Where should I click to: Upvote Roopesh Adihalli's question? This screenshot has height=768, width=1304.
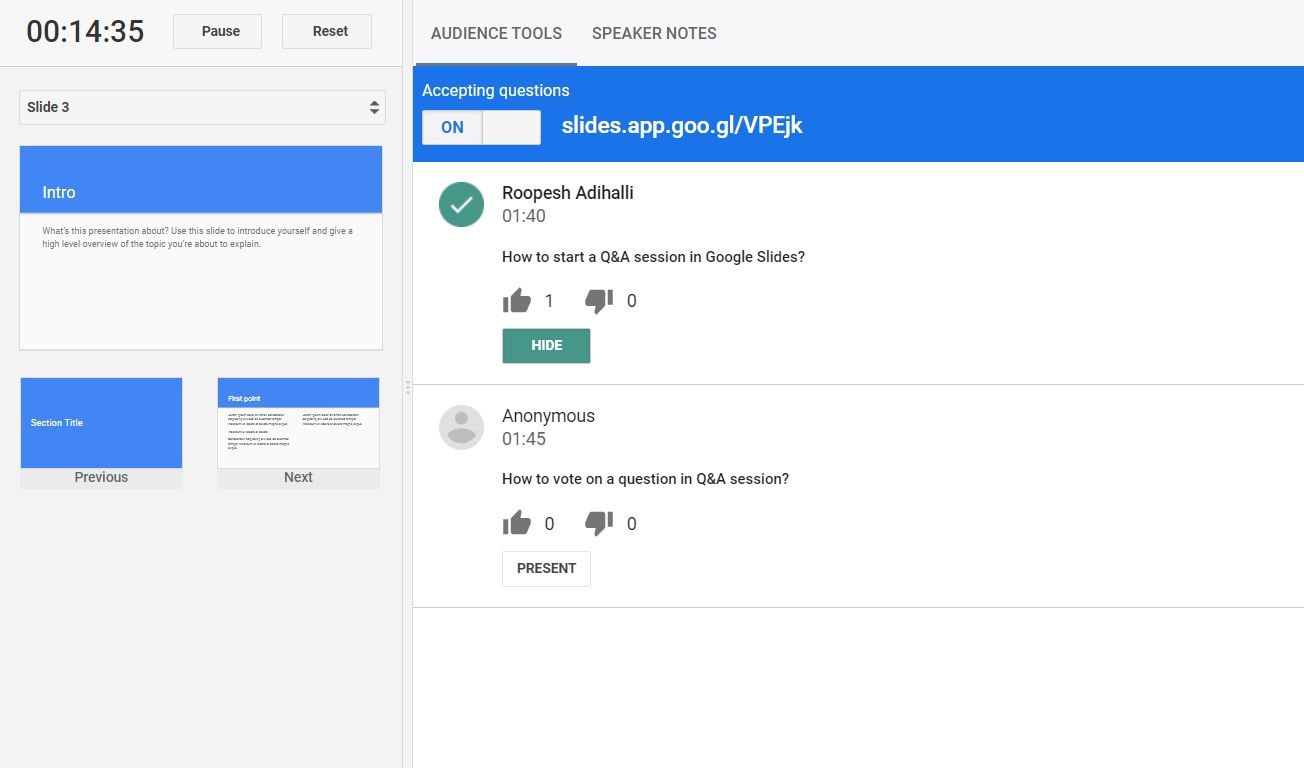point(517,298)
